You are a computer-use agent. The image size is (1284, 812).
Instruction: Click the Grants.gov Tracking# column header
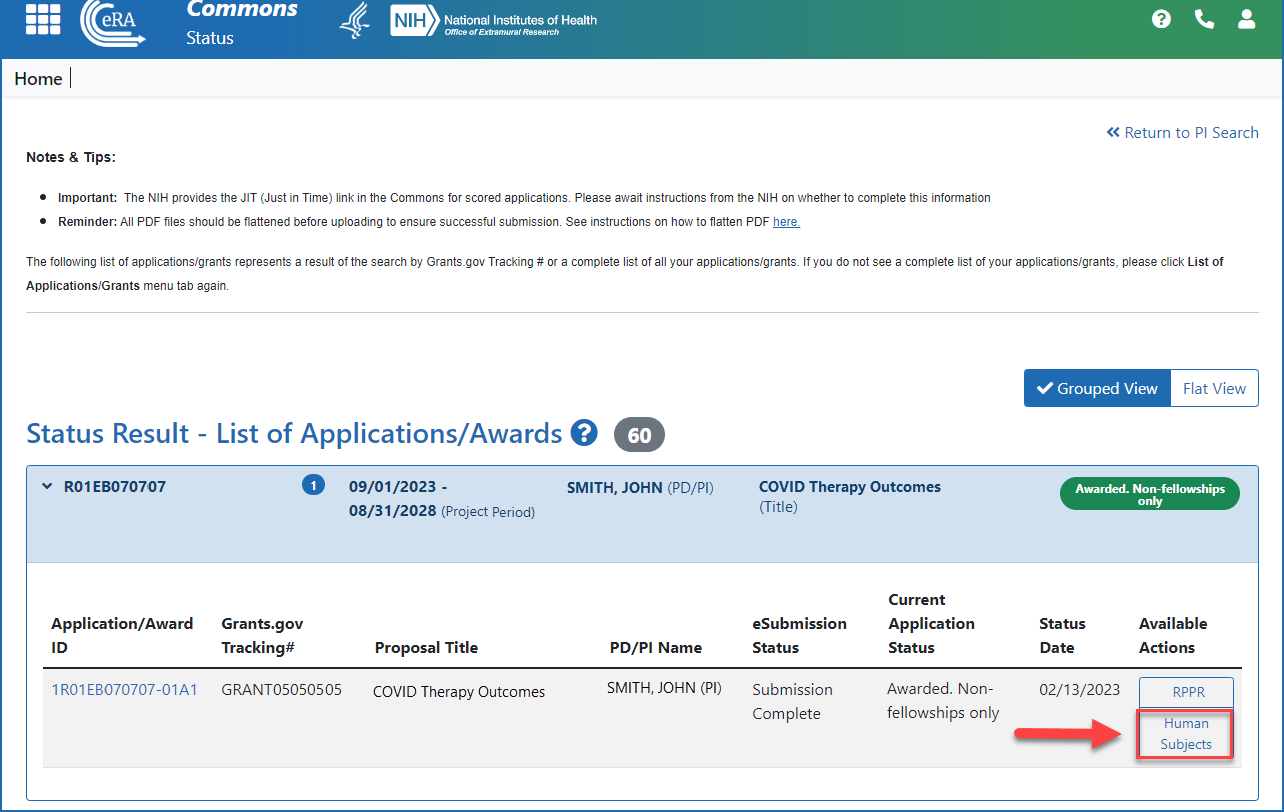click(262, 635)
